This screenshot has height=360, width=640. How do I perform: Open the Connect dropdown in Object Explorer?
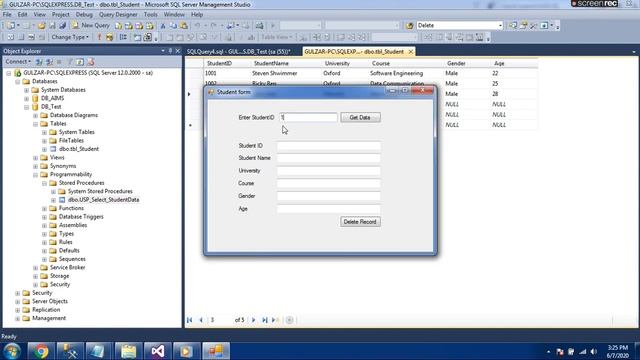click(18, 62)
